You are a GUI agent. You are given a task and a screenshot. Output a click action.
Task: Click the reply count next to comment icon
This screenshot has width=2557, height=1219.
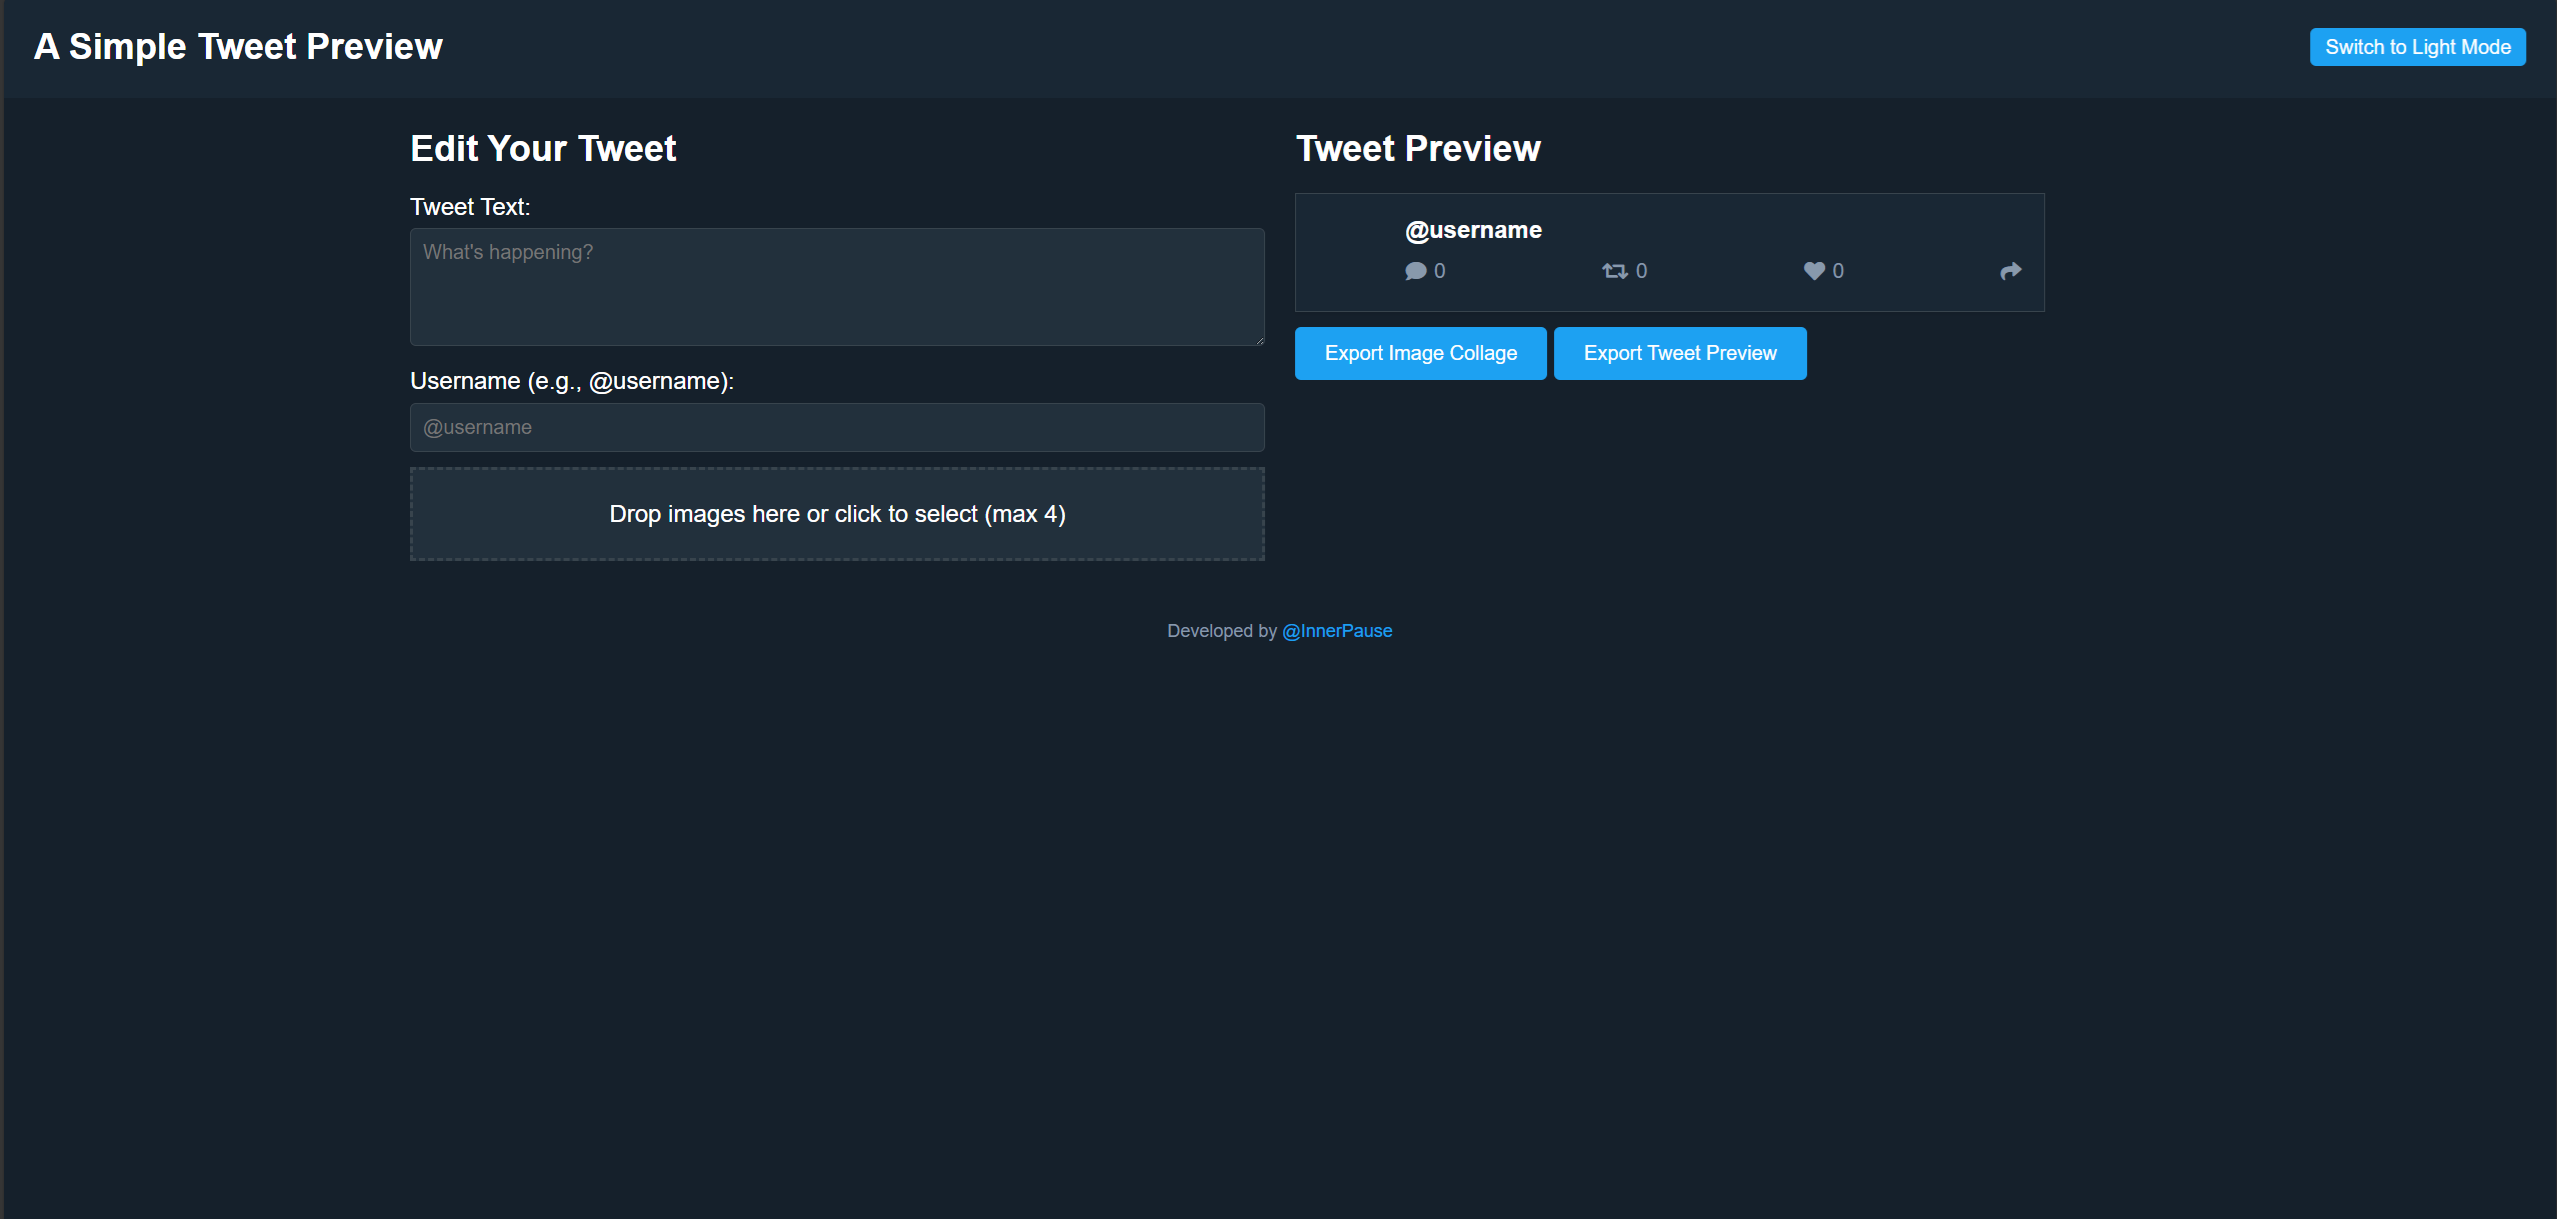point(1440,271)
